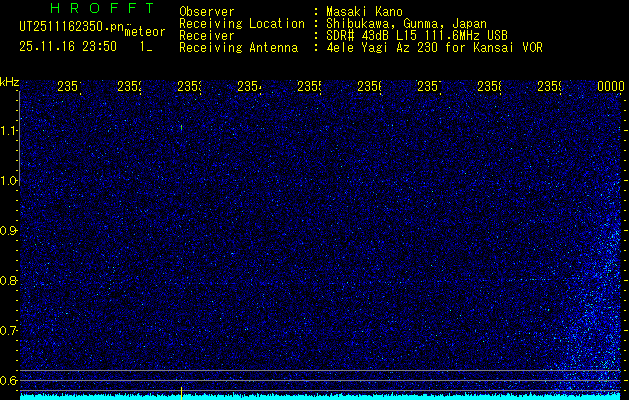The image size is (629, 400).
Task: Click the 0000 time axis label
Action: [610, 87]
